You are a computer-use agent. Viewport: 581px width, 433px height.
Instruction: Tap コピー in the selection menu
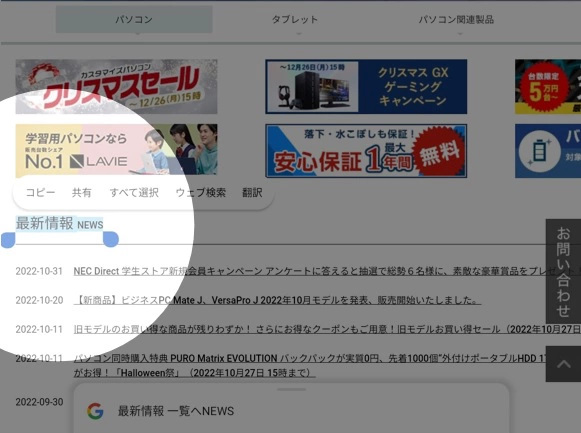pos(40,193)
